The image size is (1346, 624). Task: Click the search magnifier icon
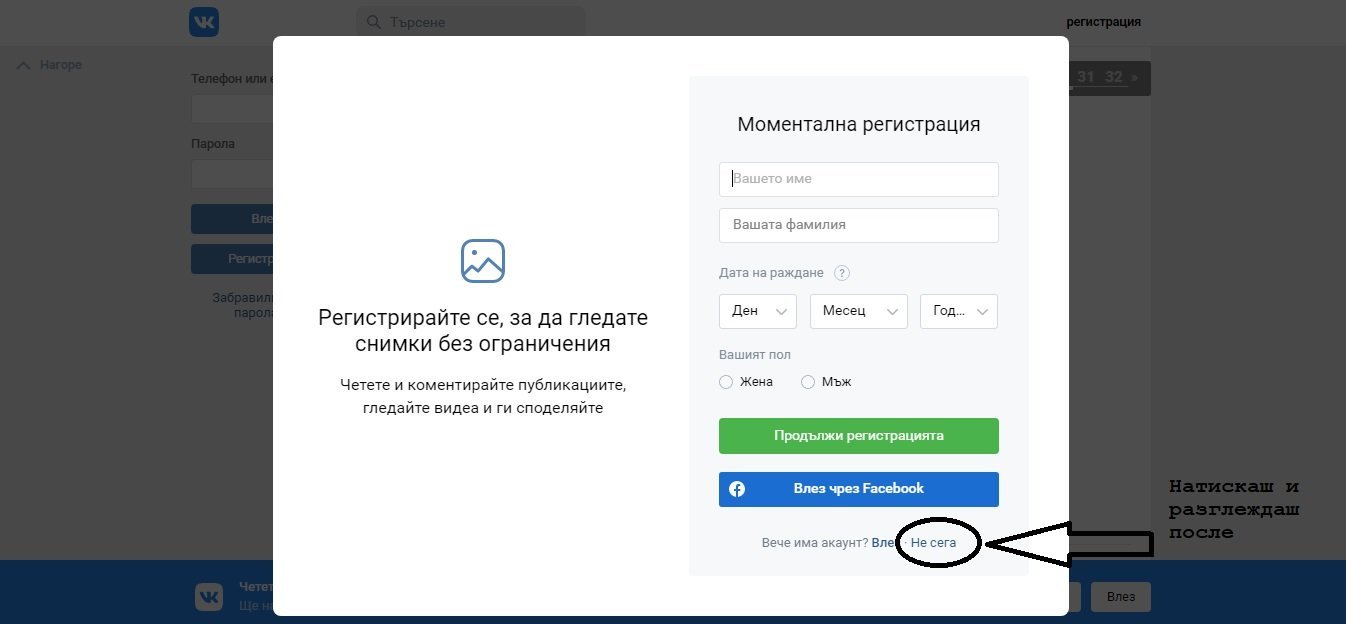pos(373,22)
